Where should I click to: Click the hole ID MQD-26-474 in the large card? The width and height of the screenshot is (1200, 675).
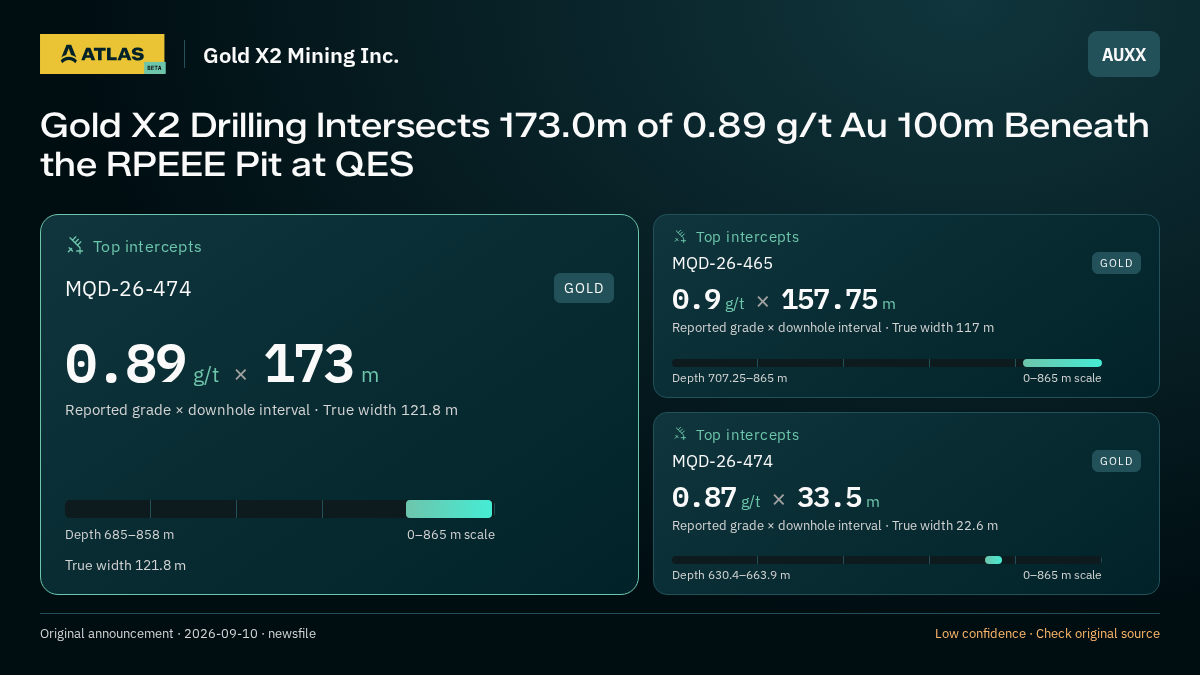[128, 289]
